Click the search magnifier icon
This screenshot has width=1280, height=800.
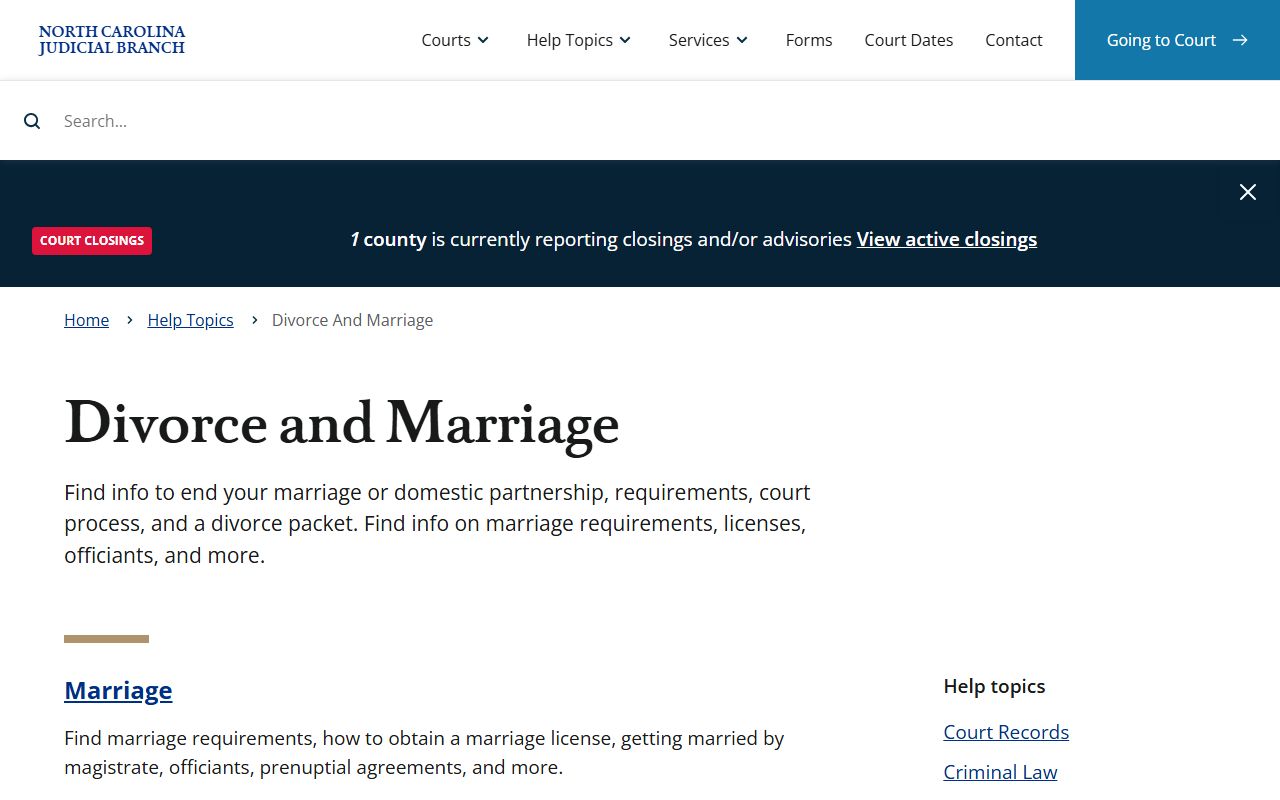pos(32,121)
